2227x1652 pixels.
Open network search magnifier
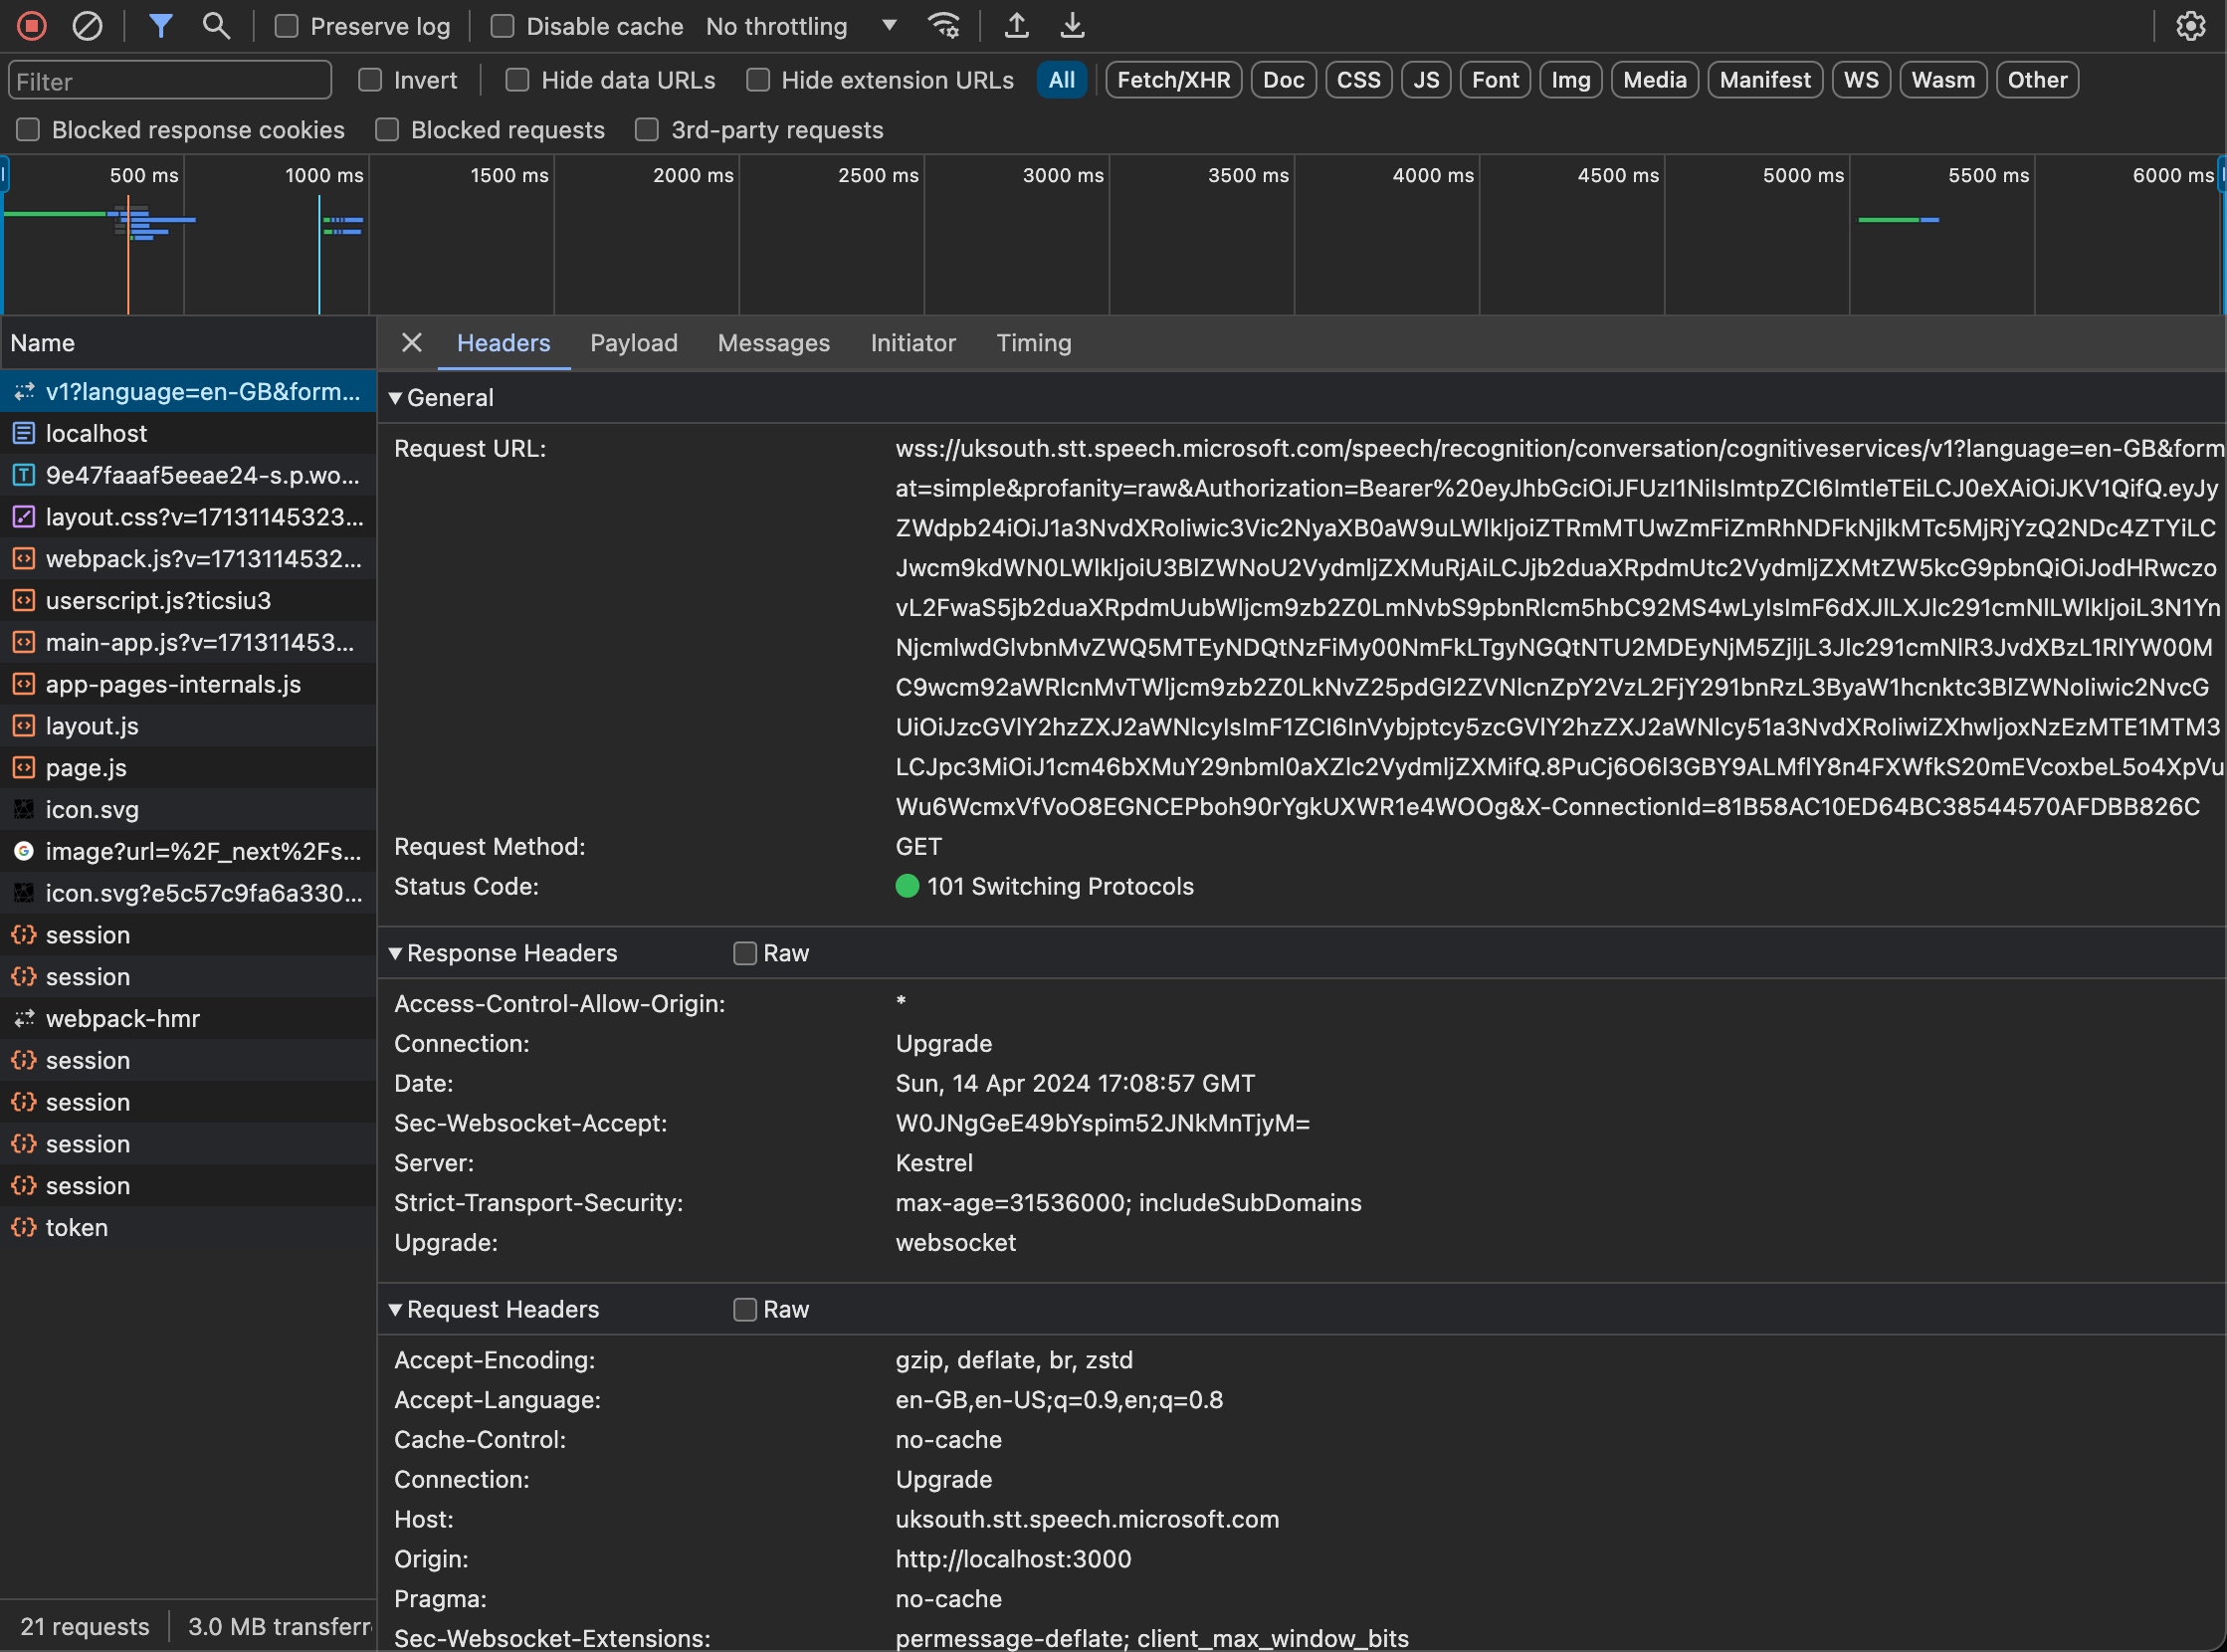(x=216, y=26)
